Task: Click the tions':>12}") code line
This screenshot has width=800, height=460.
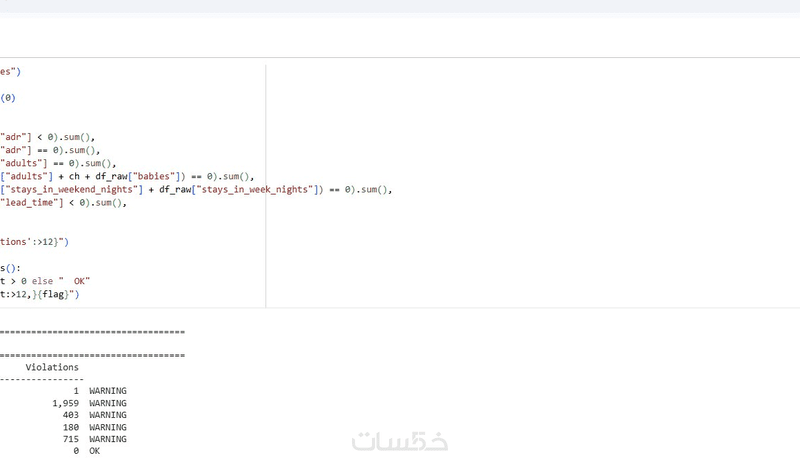Action: 34,242
